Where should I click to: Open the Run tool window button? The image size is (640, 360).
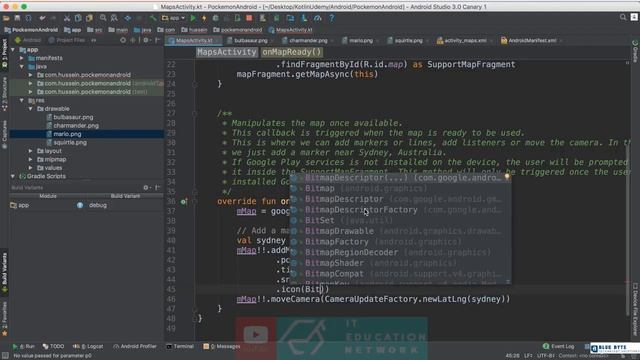(x=23, y=346)
